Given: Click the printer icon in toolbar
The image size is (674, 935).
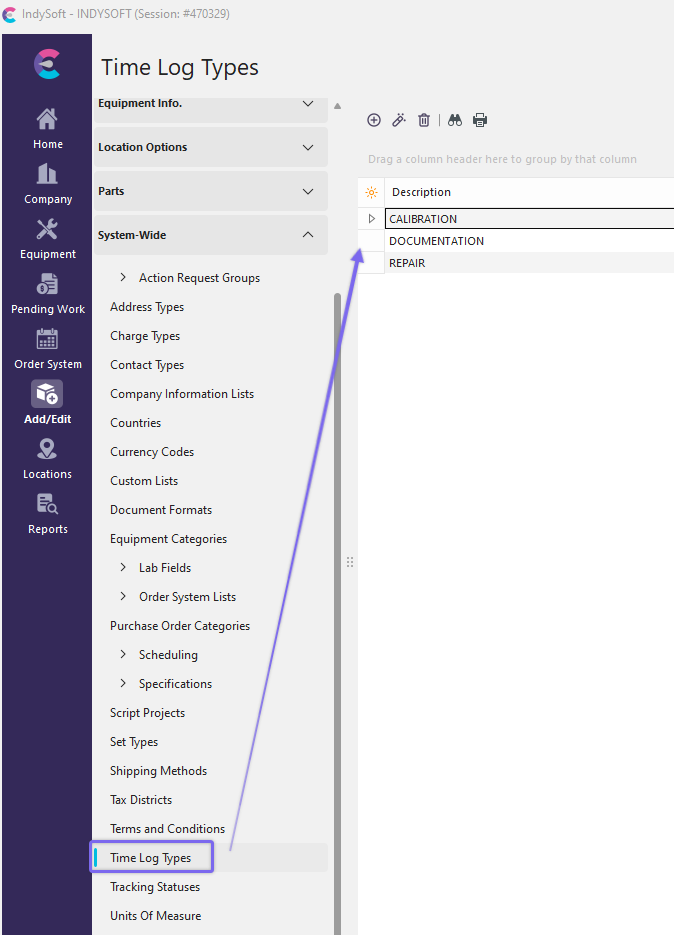Looking at the screenshot, I should 480,120.
